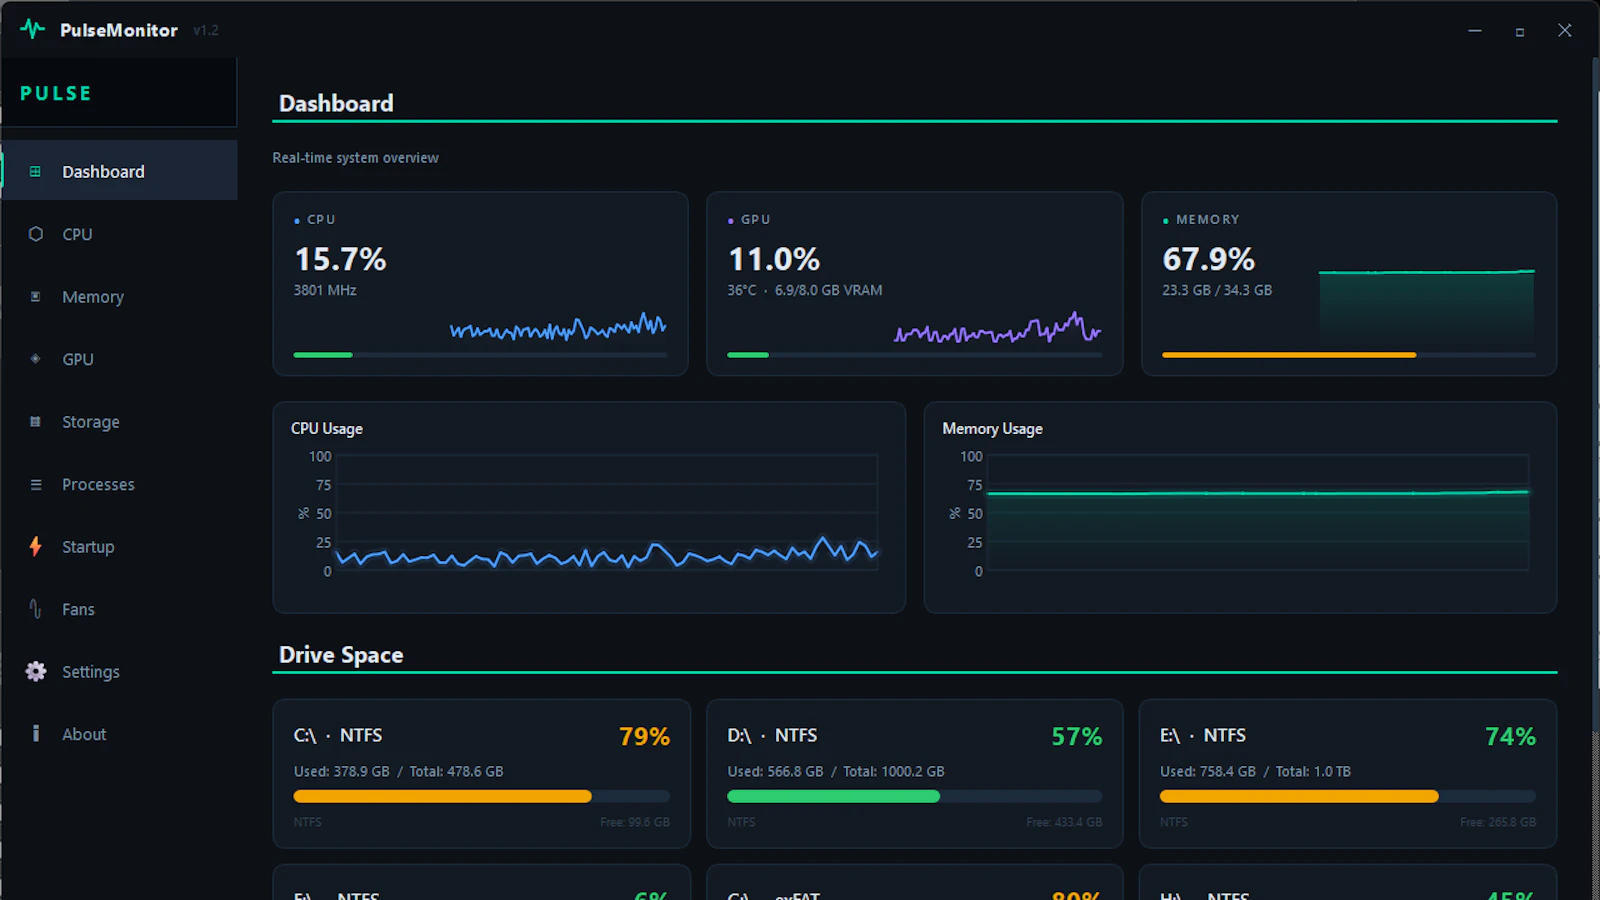Click the v1.2 version label

(x=206, y=30)
